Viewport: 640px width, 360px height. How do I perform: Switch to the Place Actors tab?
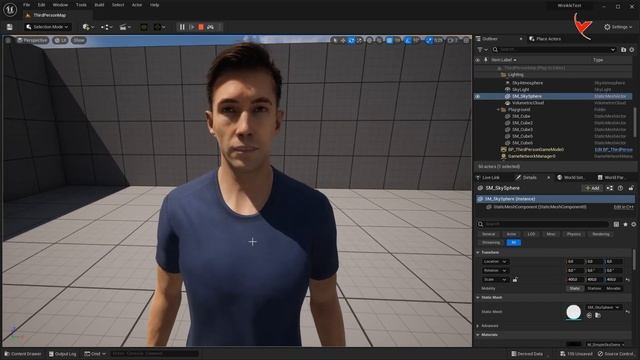tap(545, 39)
